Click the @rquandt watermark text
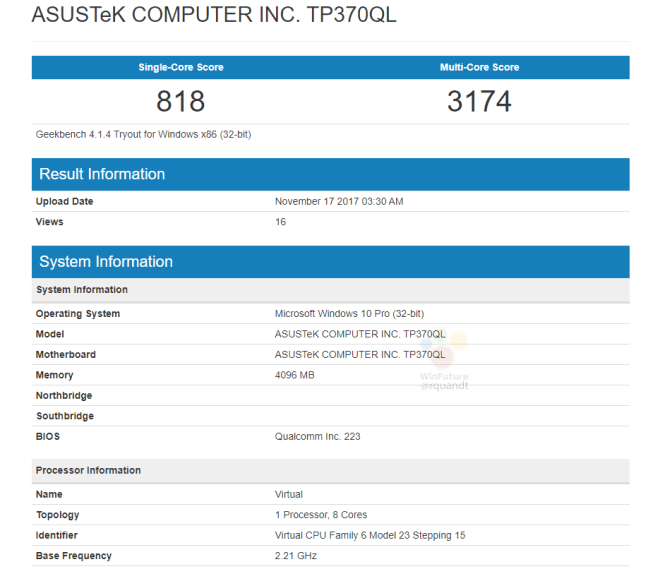Screen dimensions: 660x569 pos(443,385)
